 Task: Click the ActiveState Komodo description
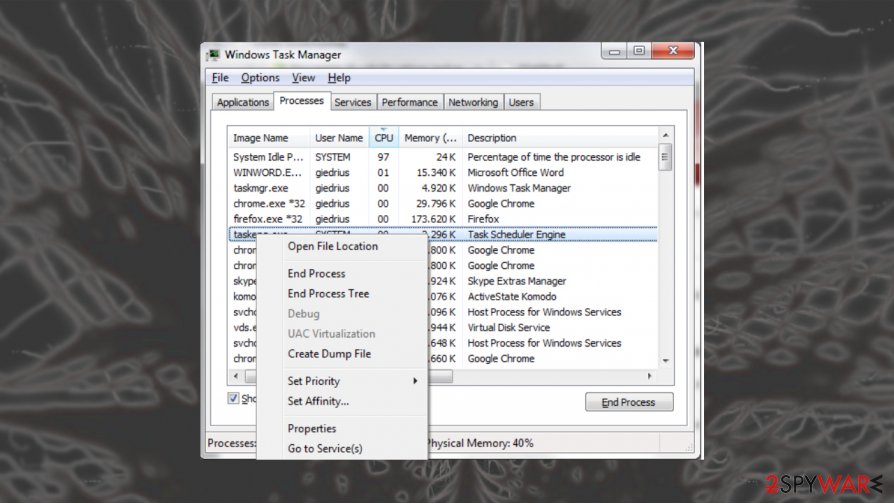tap(512, 296)
